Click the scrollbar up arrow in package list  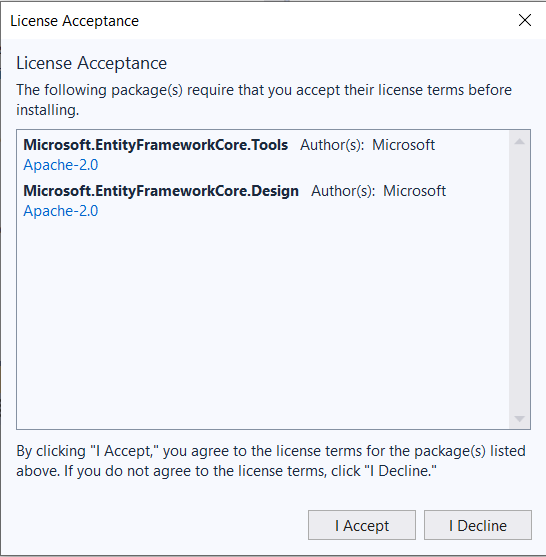tap(519, 141)
